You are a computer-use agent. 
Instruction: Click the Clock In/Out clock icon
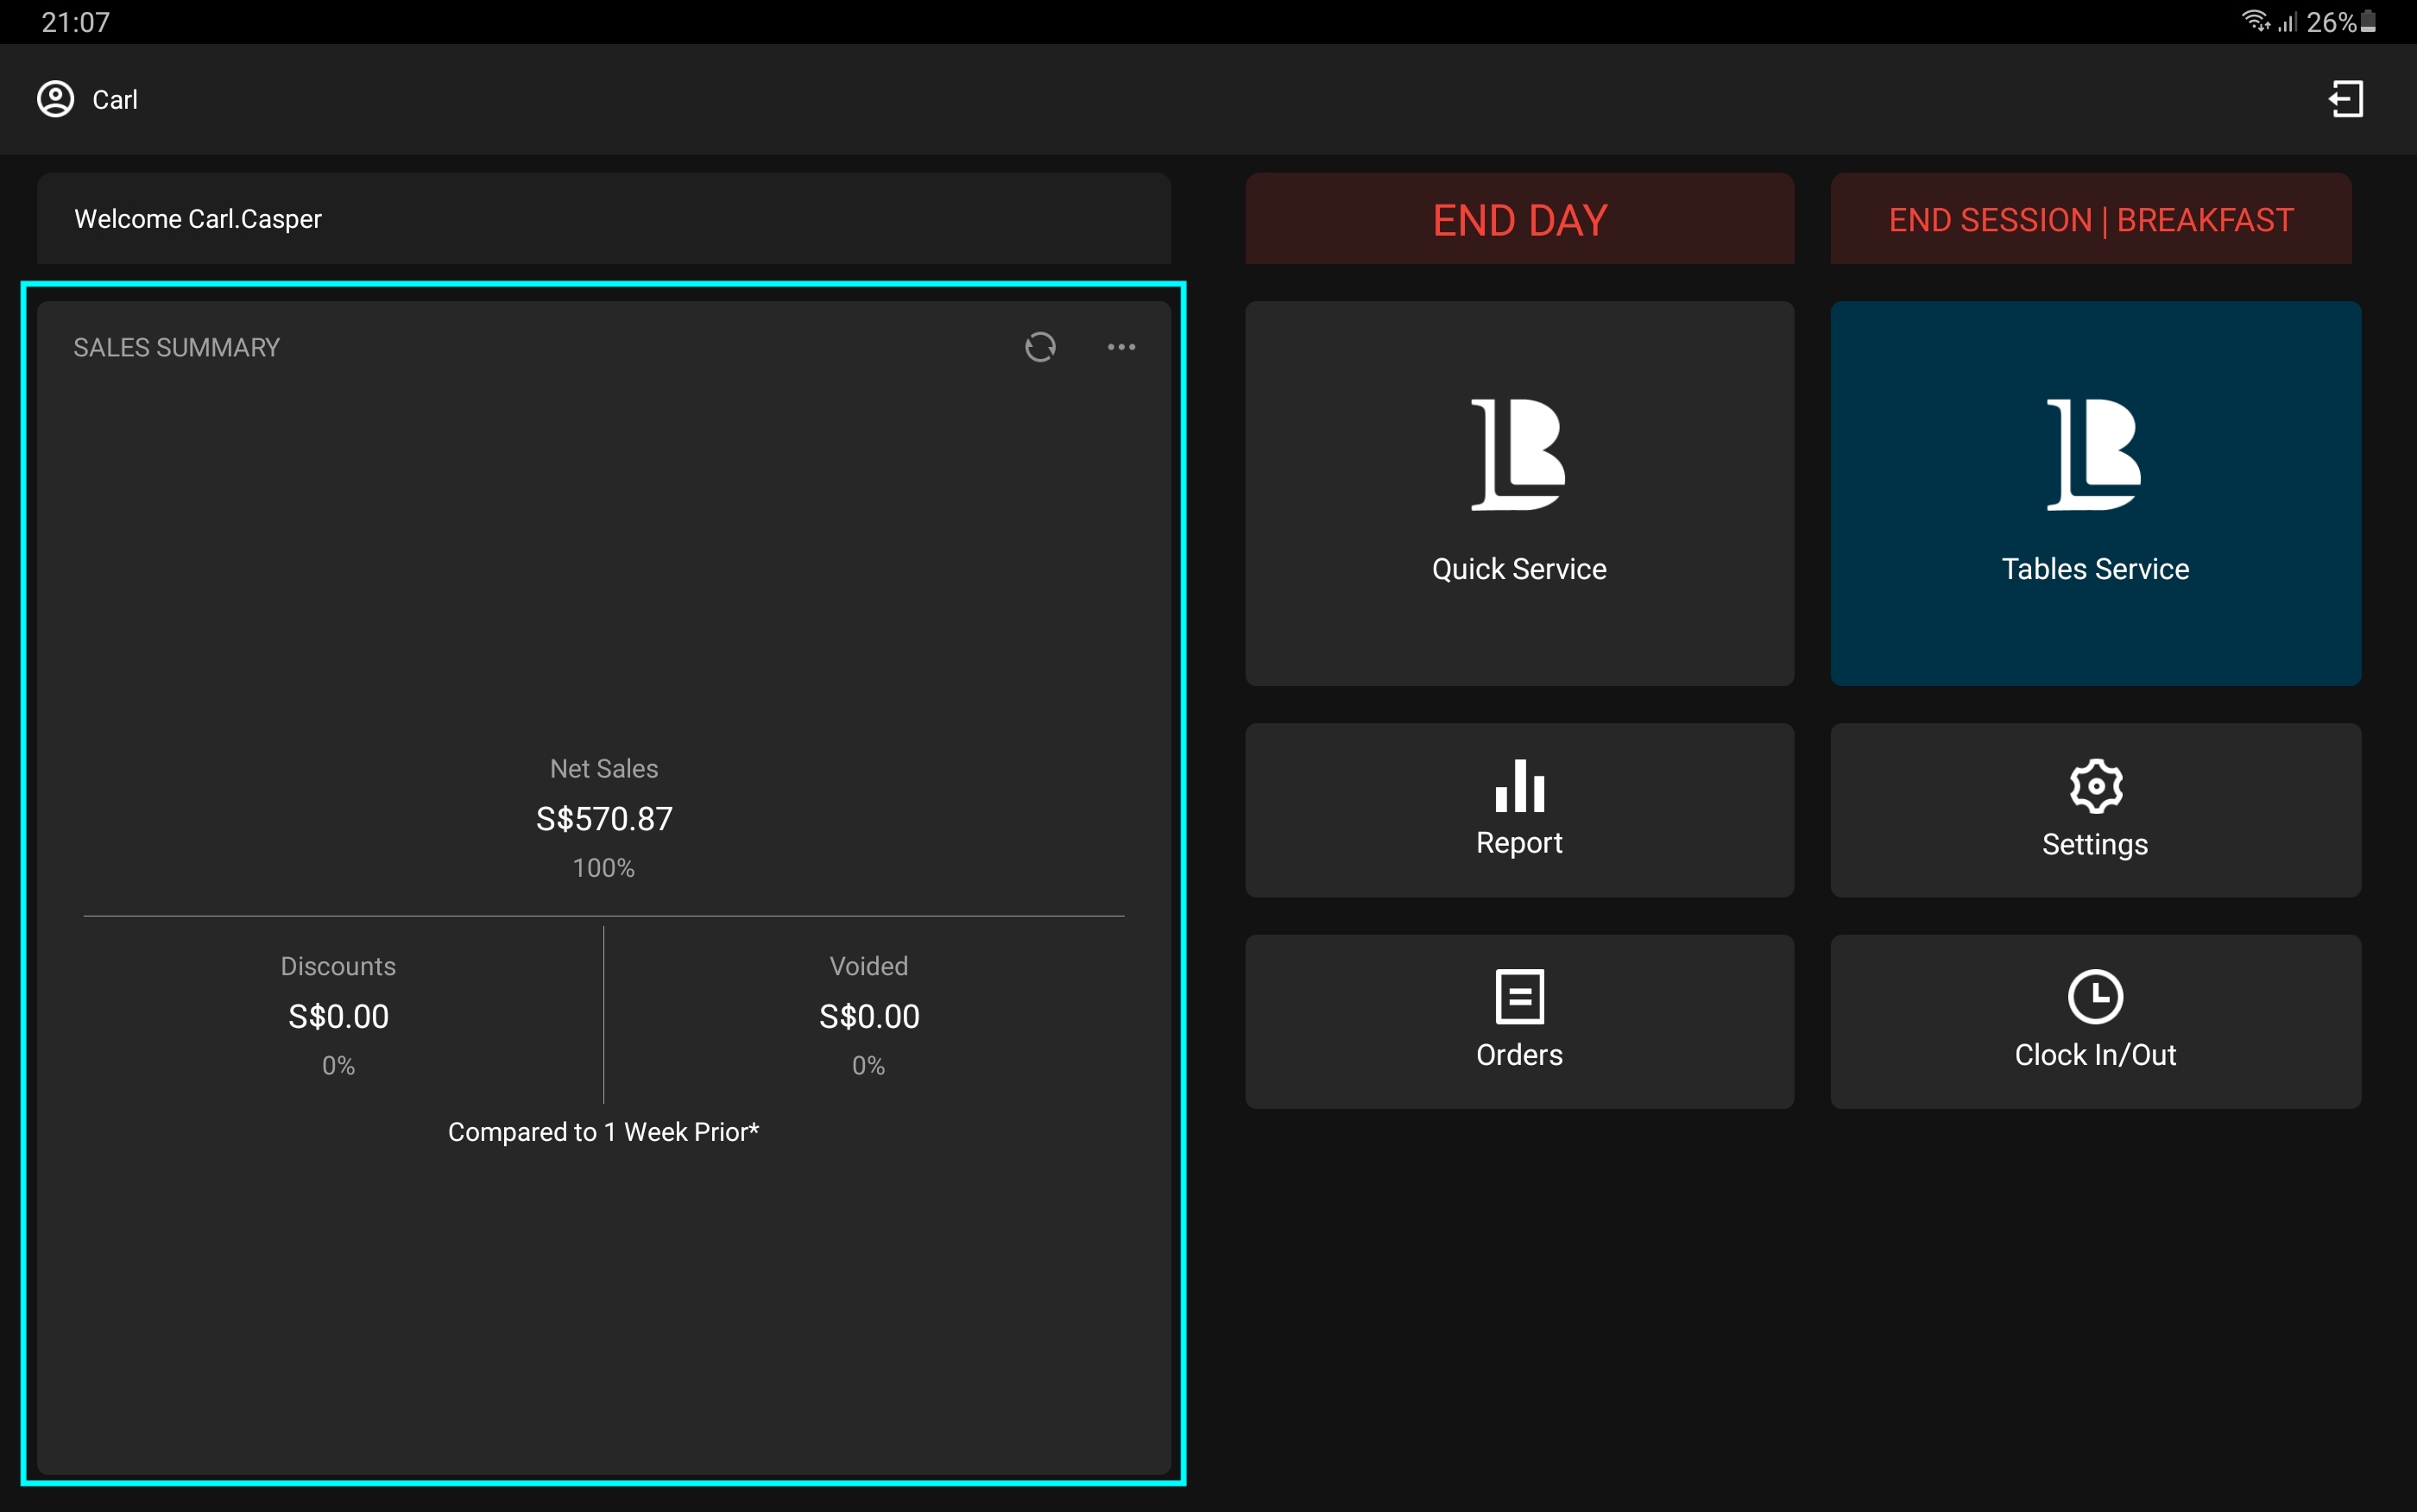2095,996
